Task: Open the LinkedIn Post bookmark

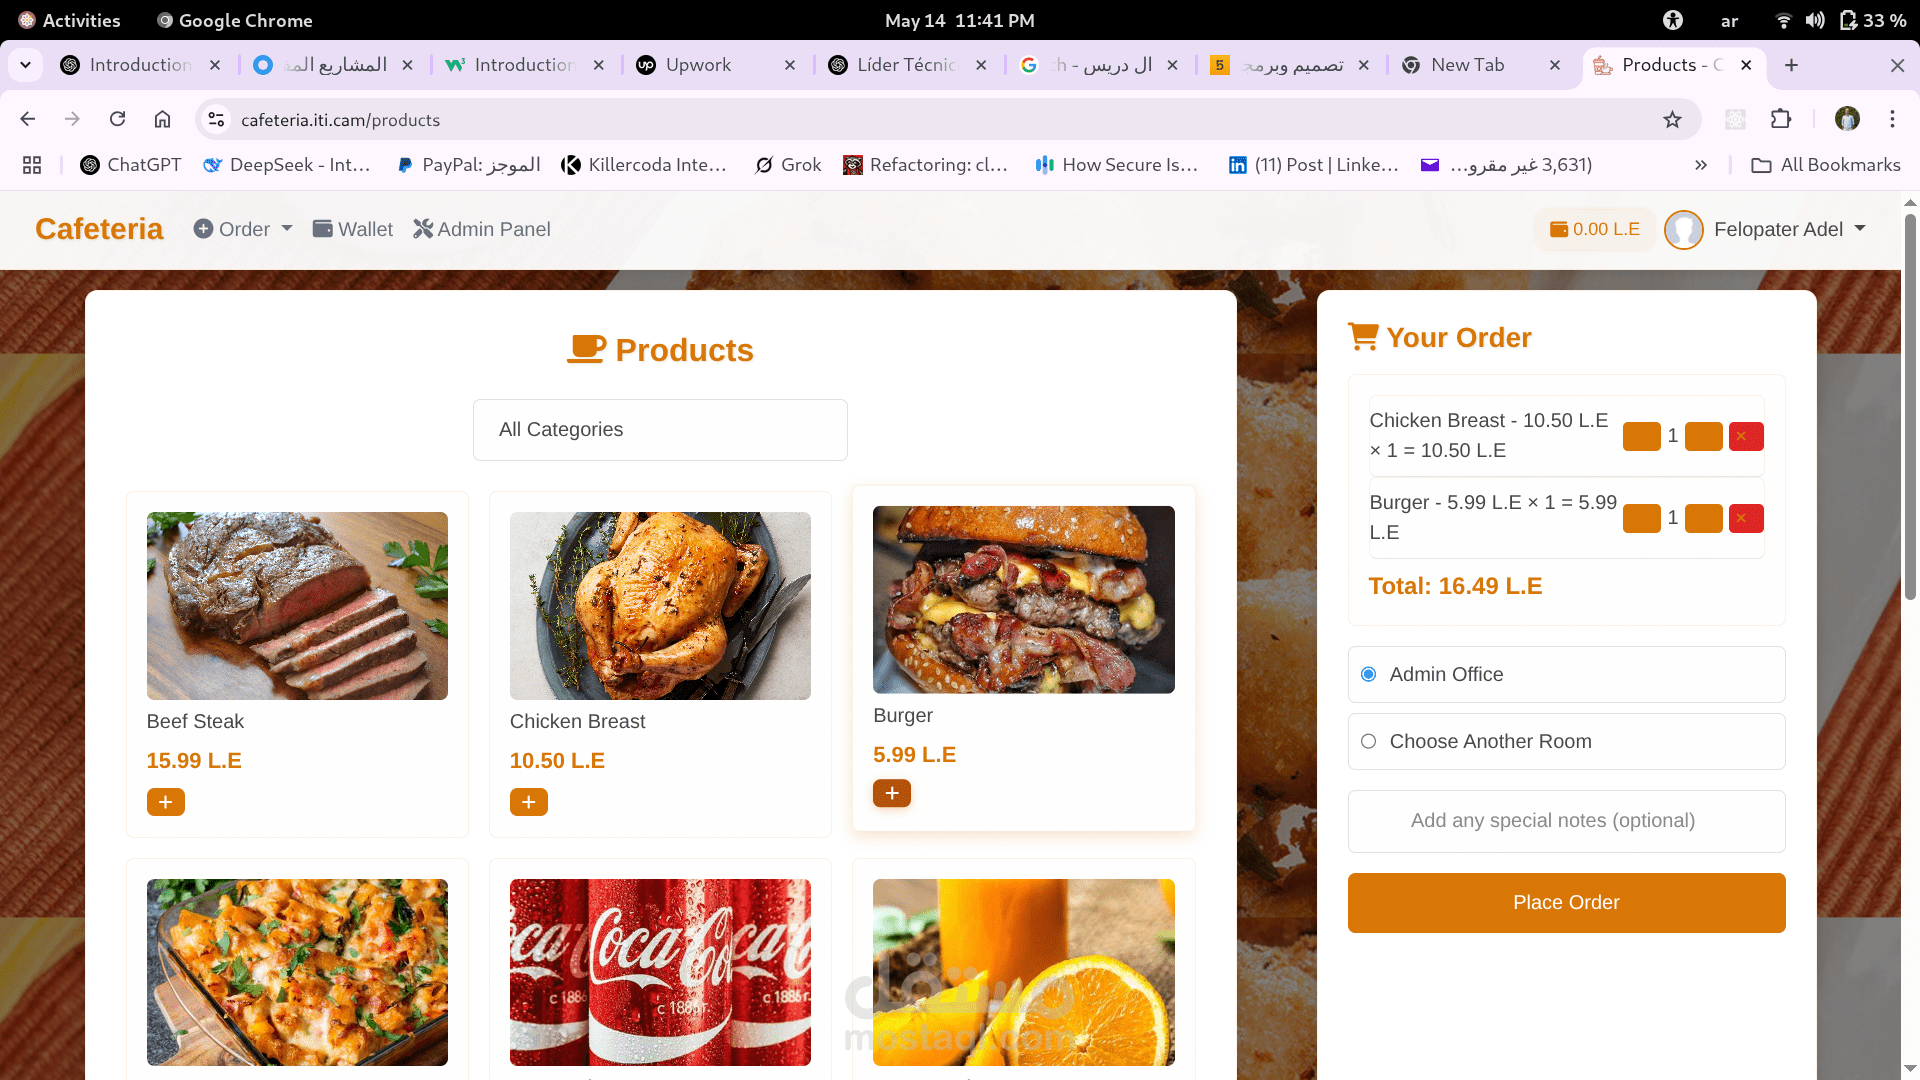Action: tap(1313, 165)
